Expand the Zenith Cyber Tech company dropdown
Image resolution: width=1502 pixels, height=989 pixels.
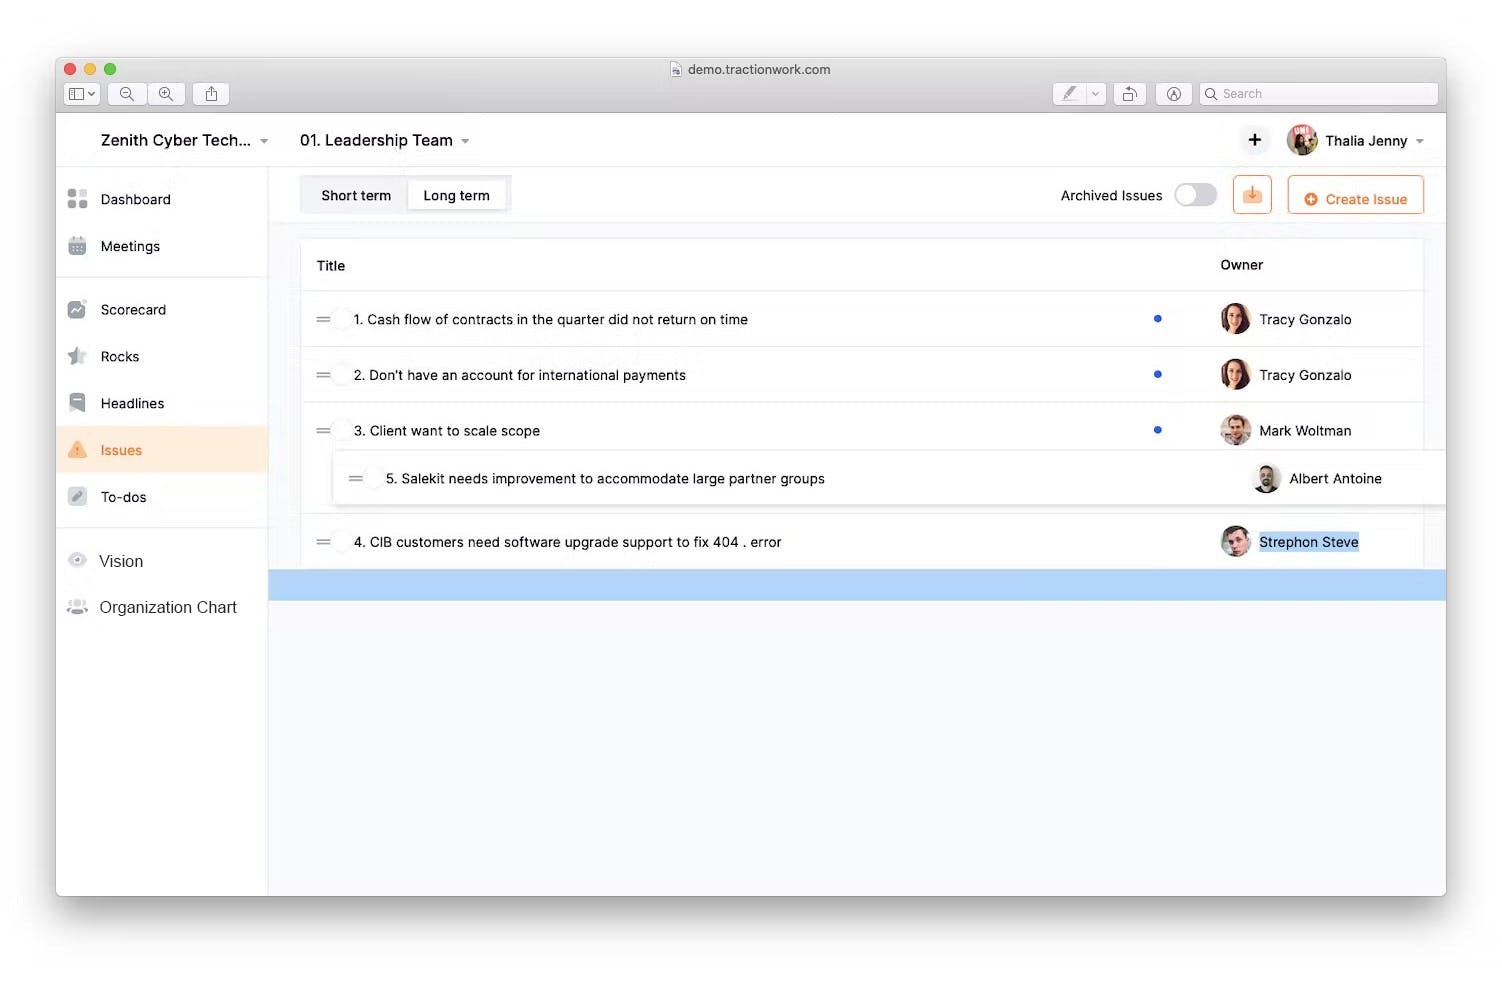click(184, 140)
